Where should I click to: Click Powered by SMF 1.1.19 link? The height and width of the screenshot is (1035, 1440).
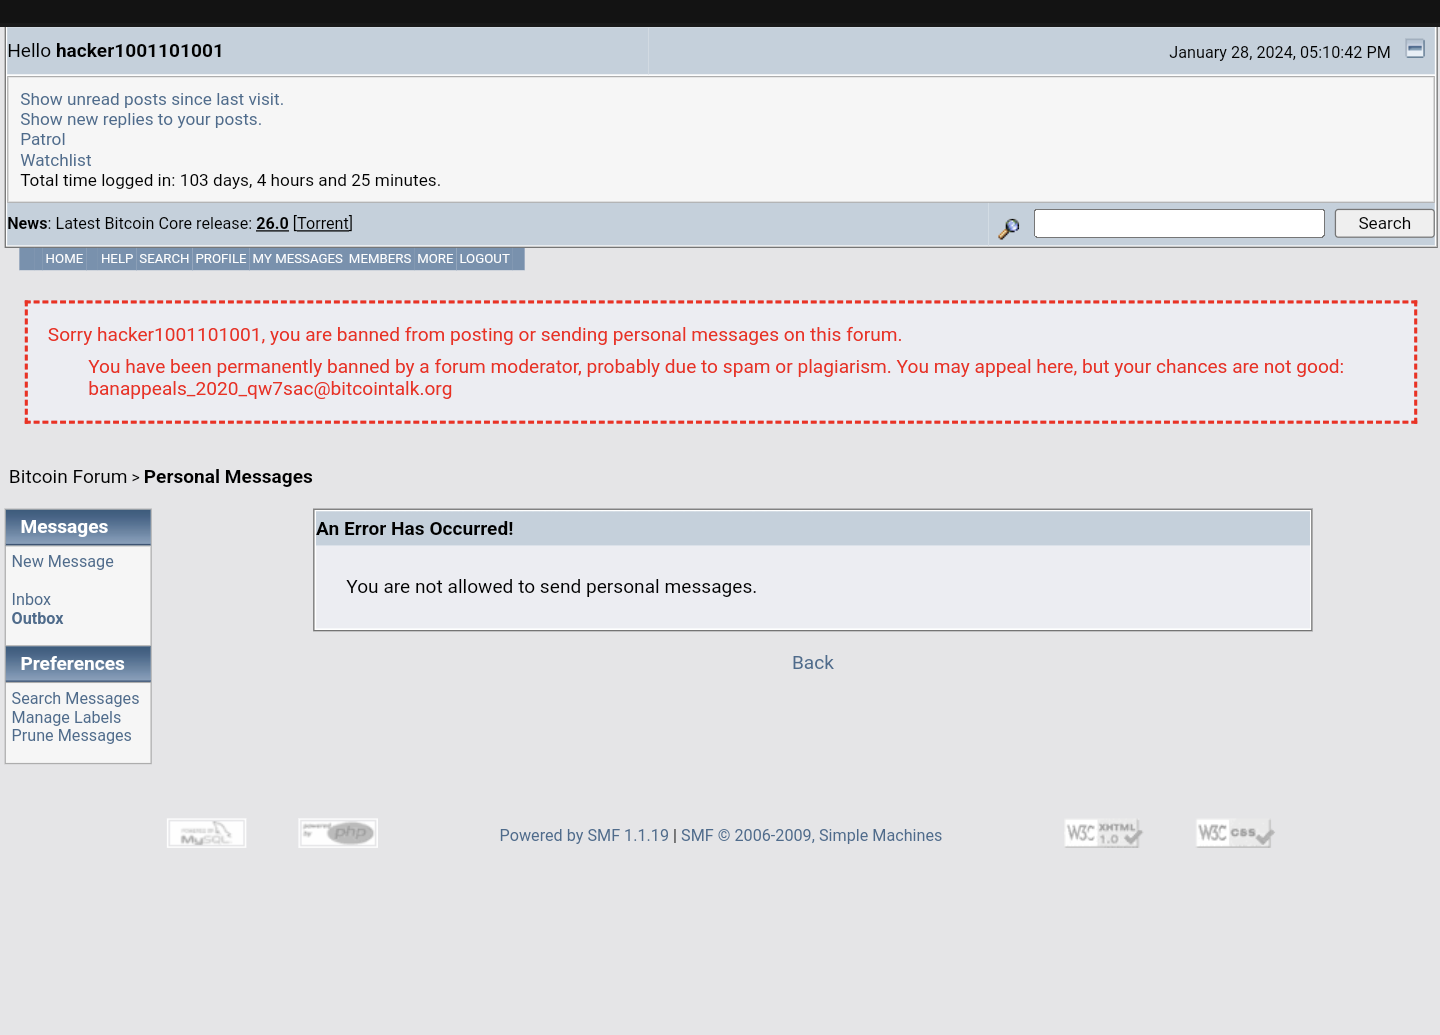tap(584, 836)
